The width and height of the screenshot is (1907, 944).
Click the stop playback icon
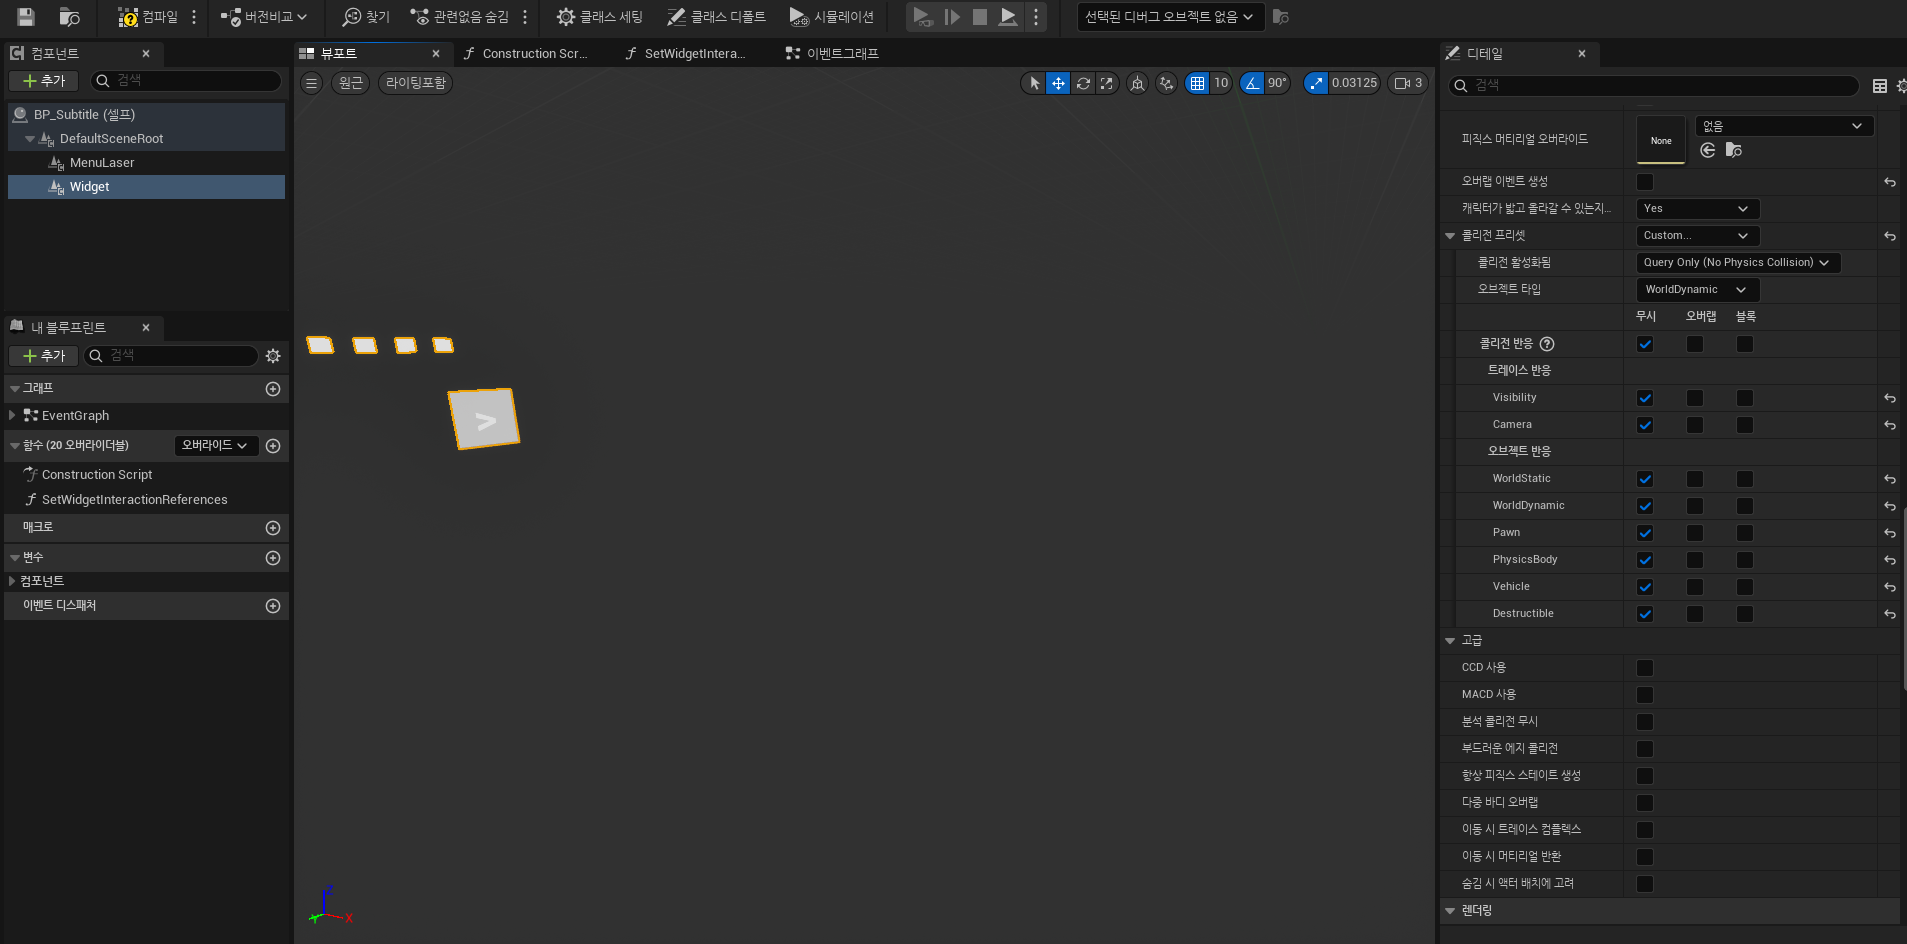[x=980, y=17]
